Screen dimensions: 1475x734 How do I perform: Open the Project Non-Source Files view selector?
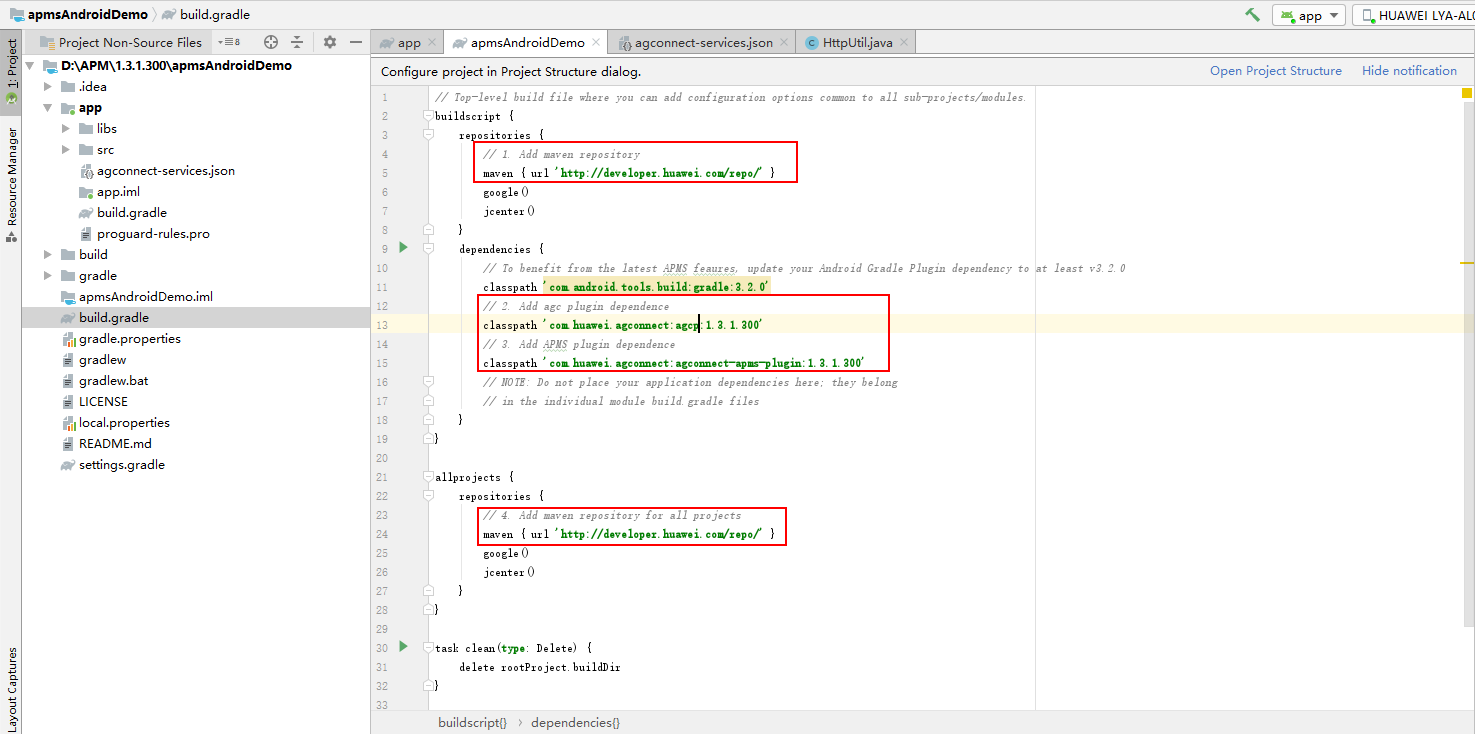[x=121, y=42]
